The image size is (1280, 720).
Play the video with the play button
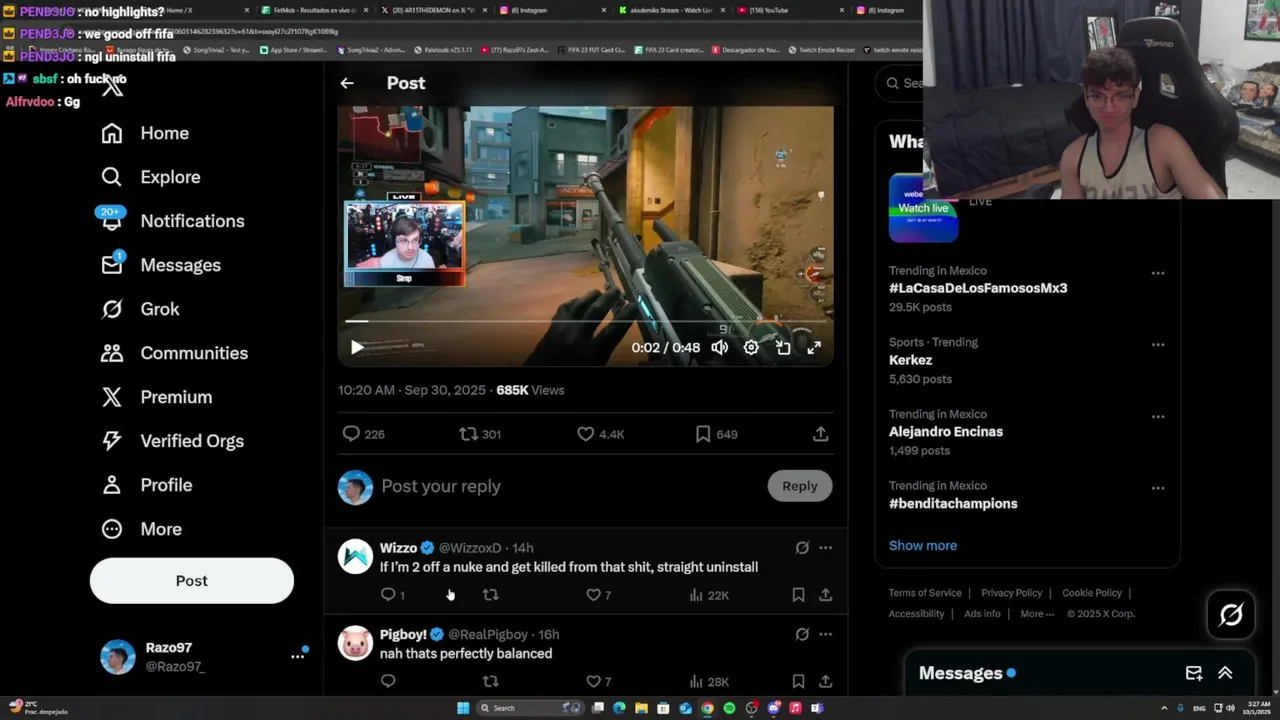[357, 347]
